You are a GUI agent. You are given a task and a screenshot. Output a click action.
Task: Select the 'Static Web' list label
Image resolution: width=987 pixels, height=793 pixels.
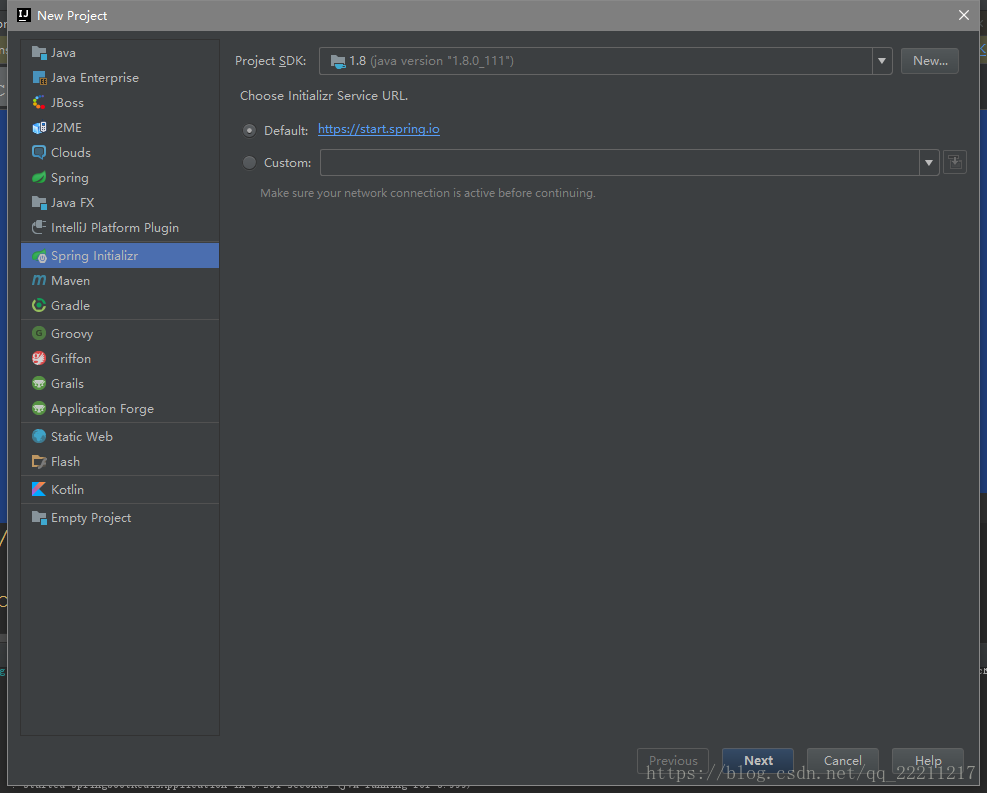click(82, 436)
